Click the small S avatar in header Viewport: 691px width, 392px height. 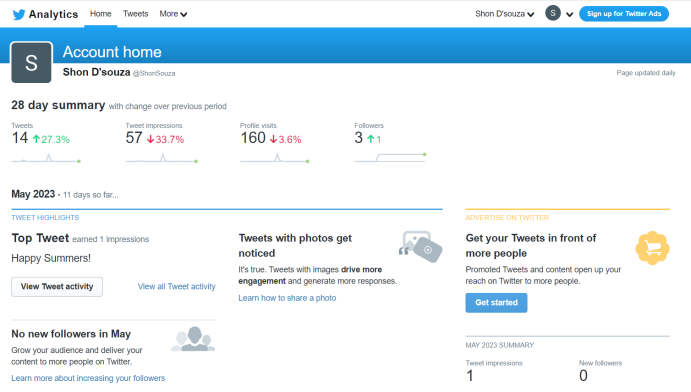pyautogui.click(x=553, y=13)
